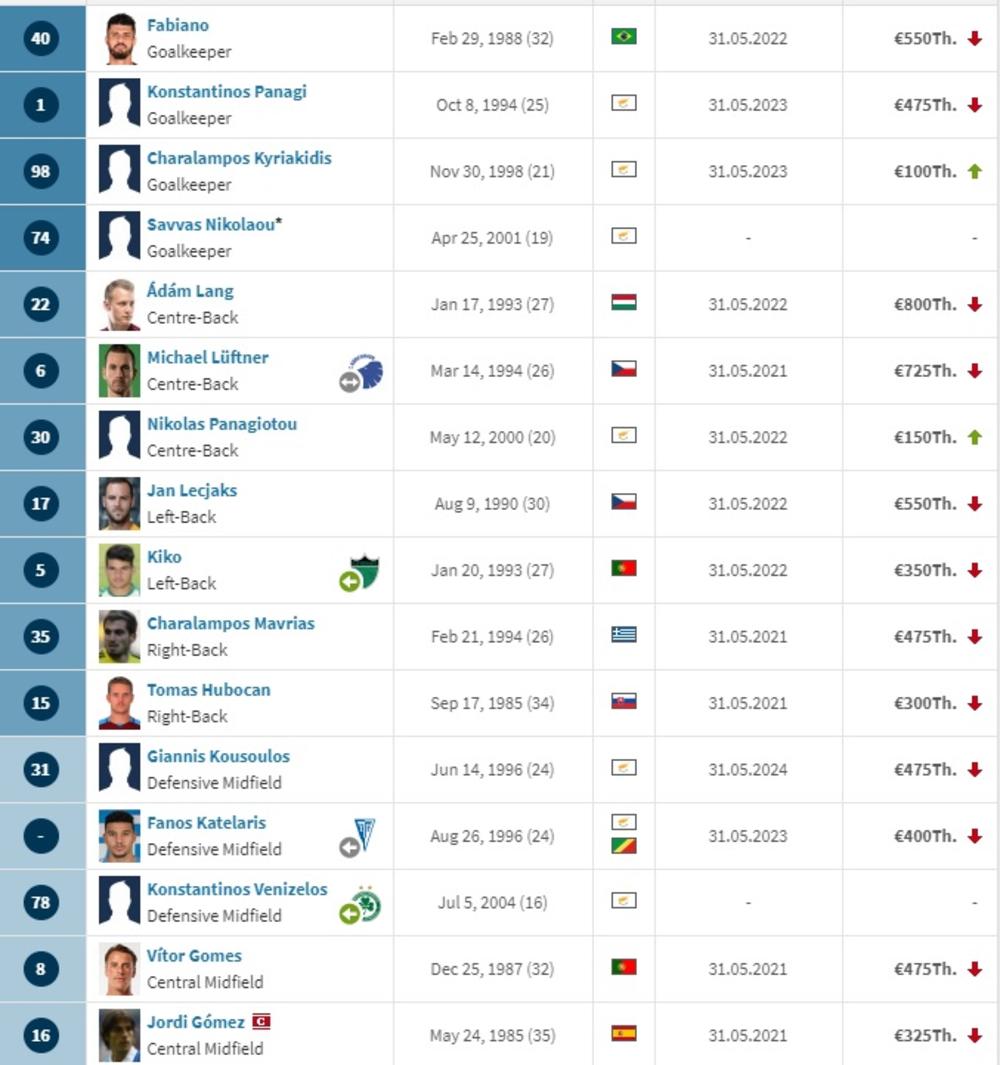Screen dimensions: 1000x1065
Task: Click the club crest beside Konstantinos Venizelos
Action: coord(364,904)
